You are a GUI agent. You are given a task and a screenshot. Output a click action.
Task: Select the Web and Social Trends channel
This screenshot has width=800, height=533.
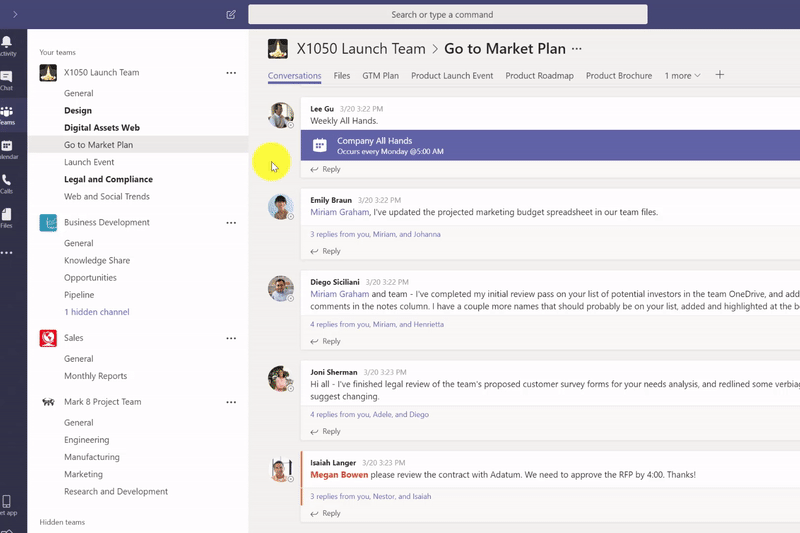point(107,196)
